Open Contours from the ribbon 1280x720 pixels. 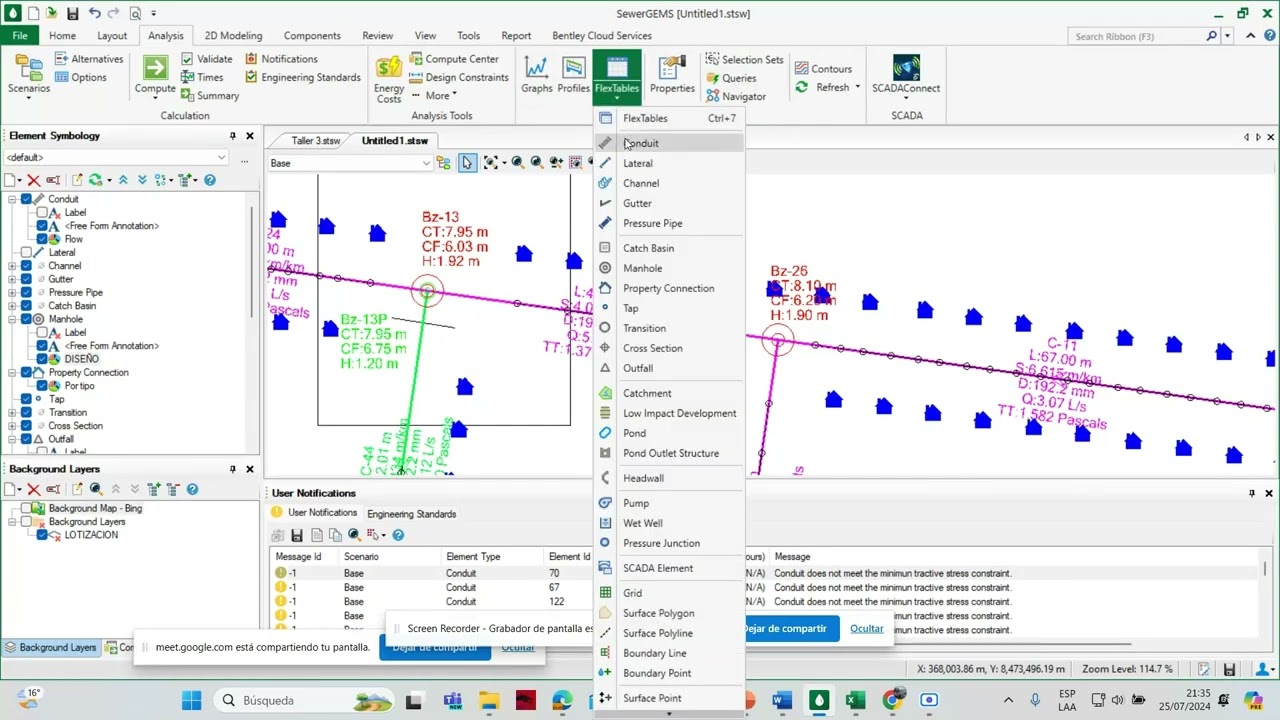coord(823,69)
